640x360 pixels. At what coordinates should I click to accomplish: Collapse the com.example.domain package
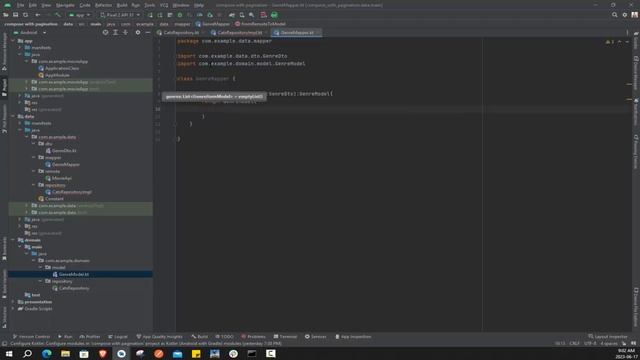(34, 260)
